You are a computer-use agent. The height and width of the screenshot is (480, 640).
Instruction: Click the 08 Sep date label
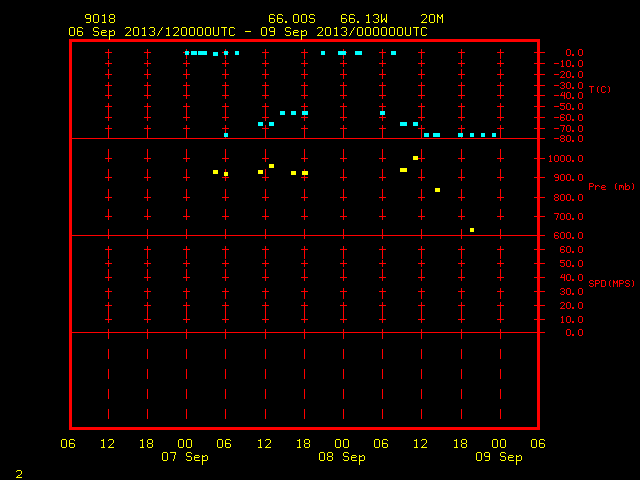(342, 457)
